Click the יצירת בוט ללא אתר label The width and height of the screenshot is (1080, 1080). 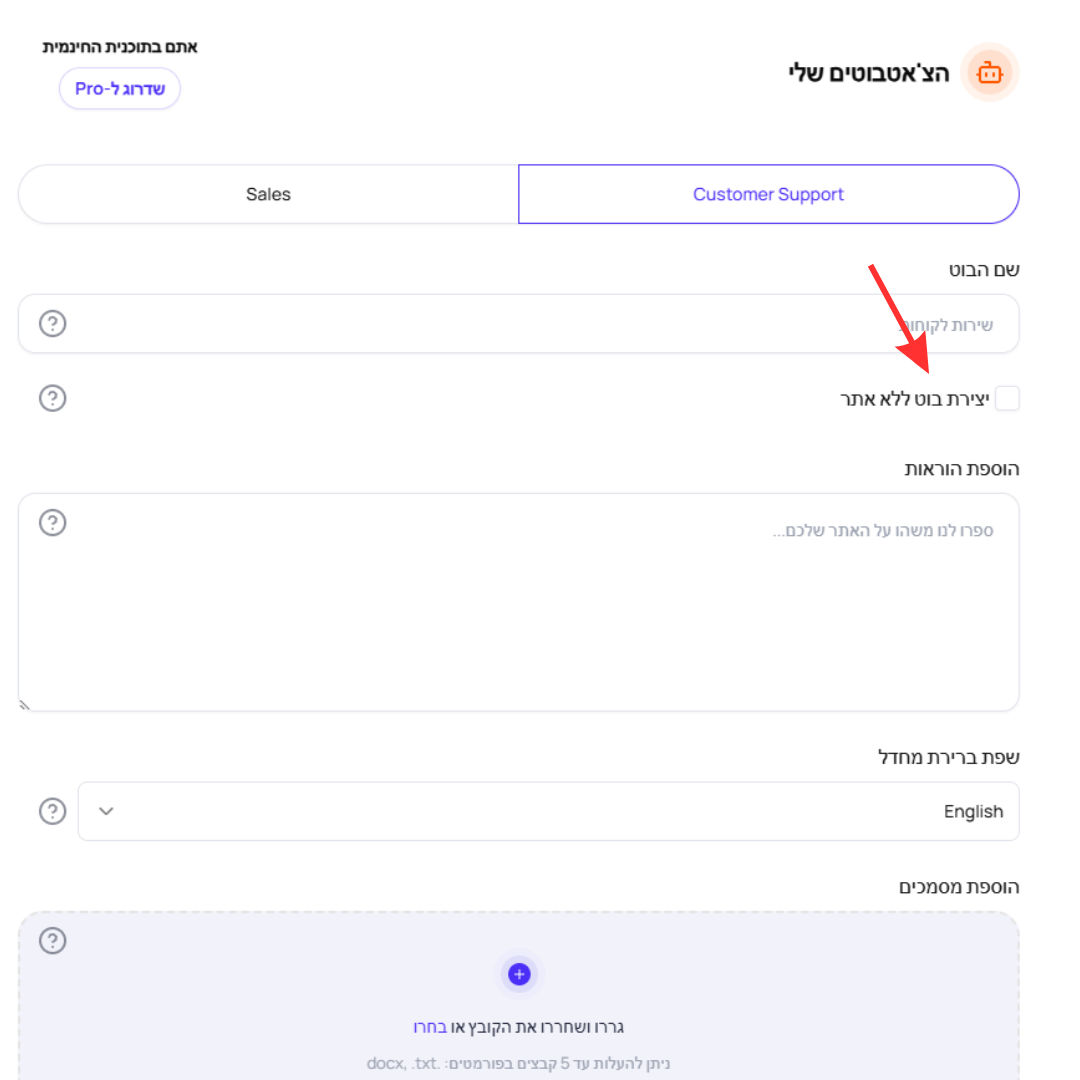tap(915, 399)
